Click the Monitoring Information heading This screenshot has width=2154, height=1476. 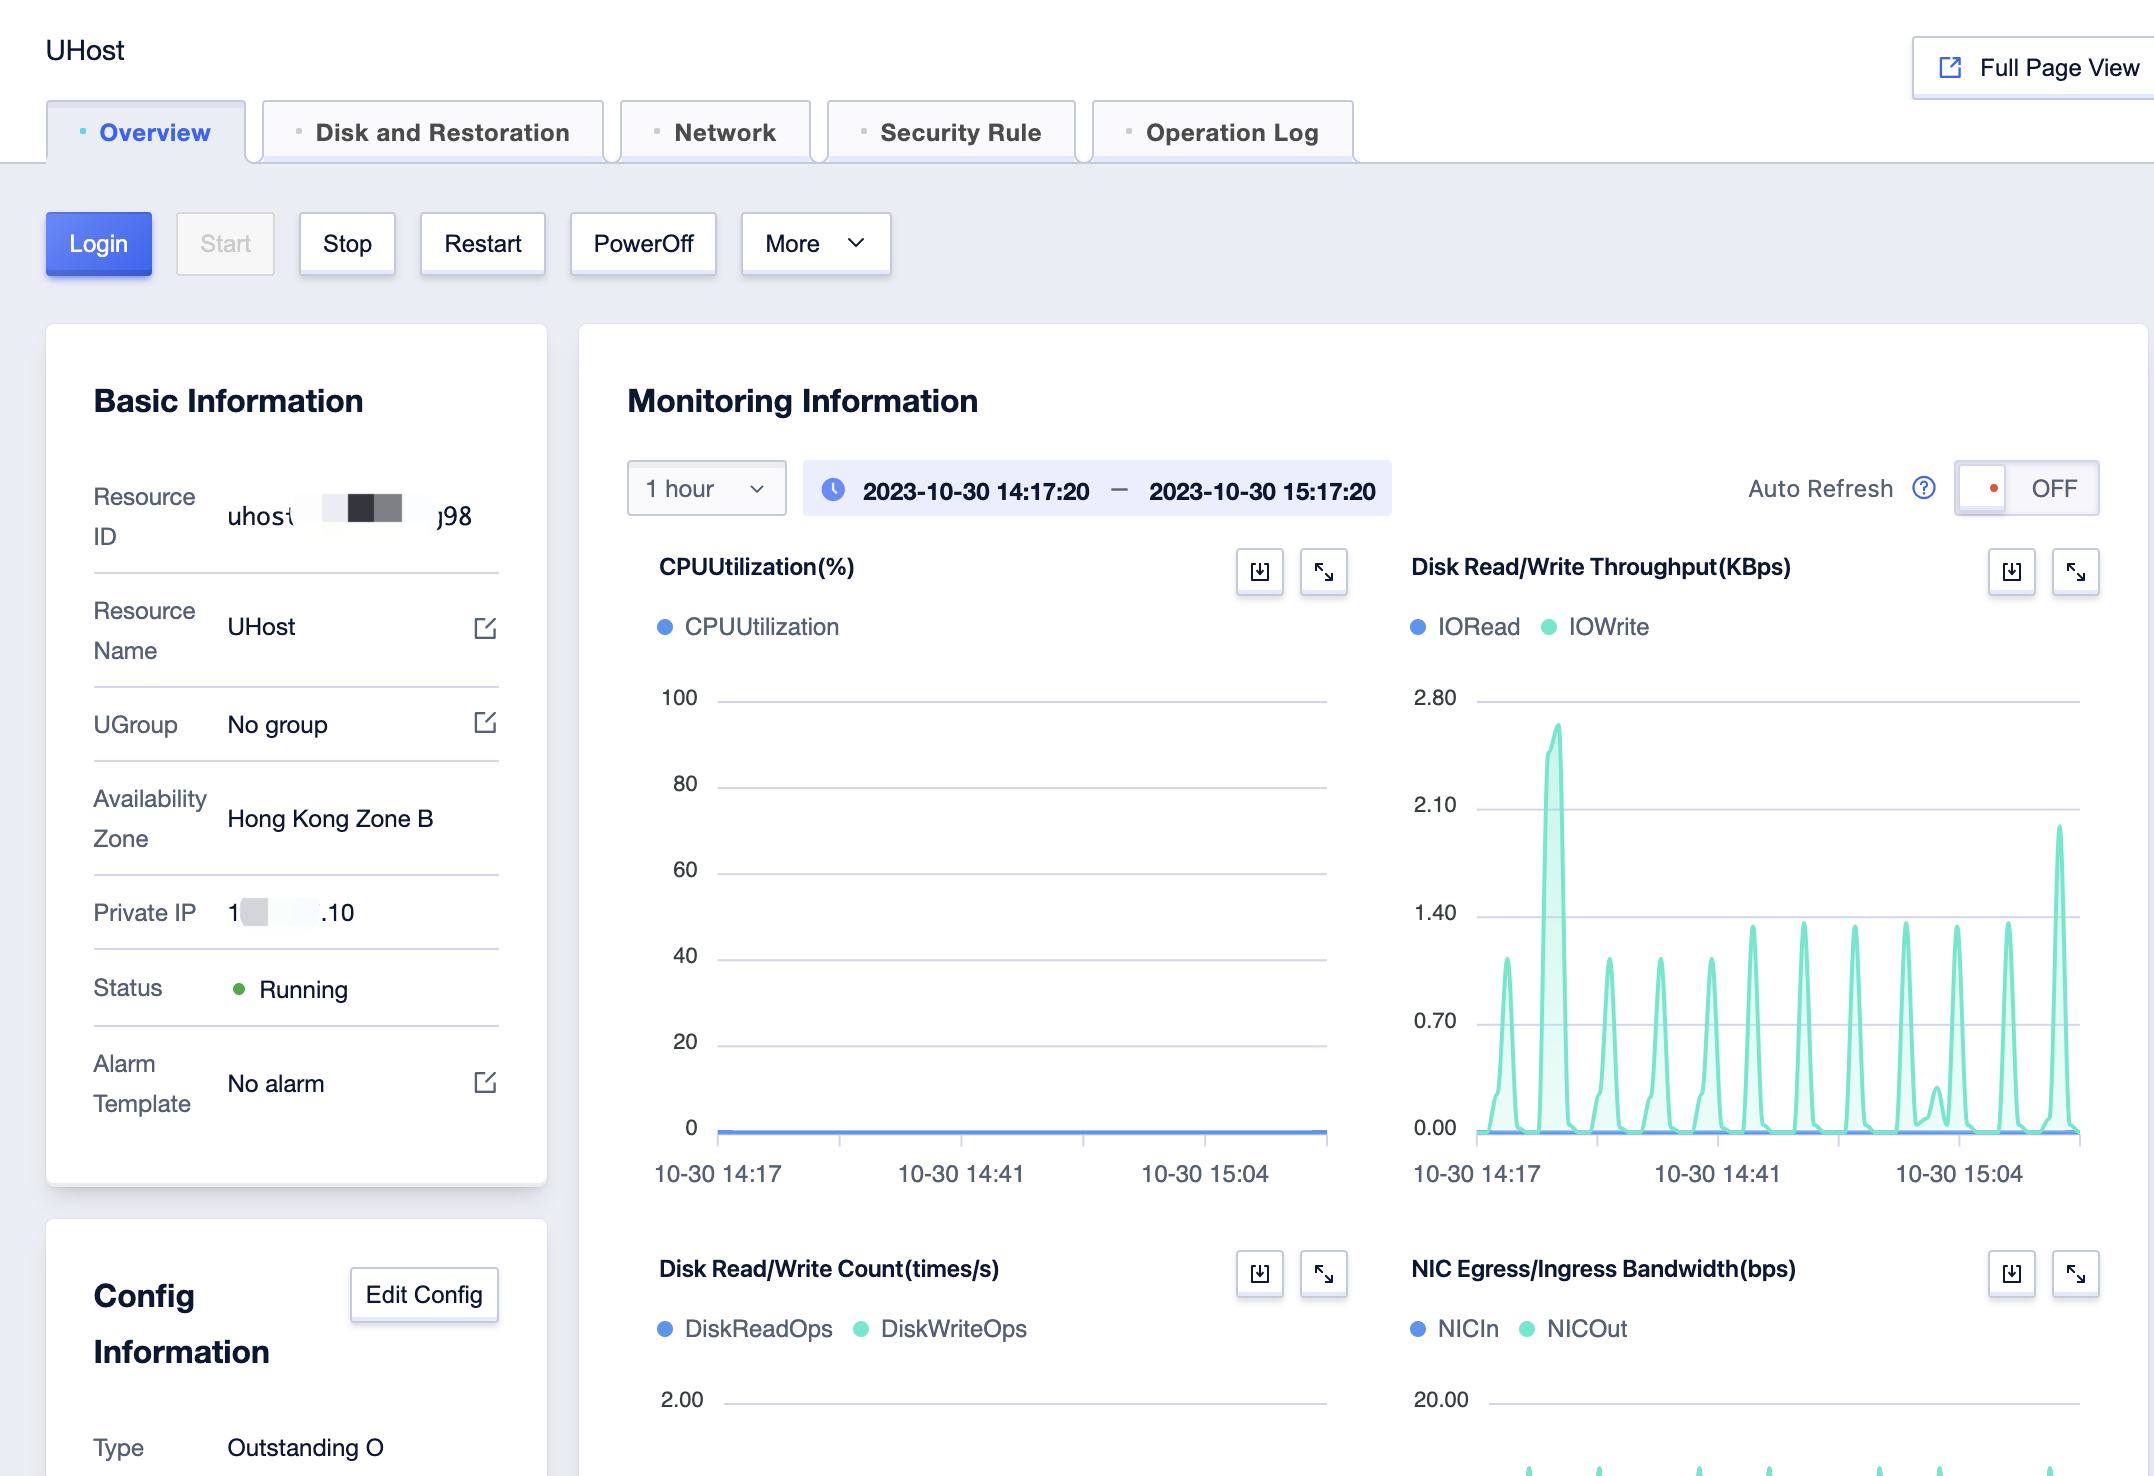pyautogui.click(x=802, y=401)
